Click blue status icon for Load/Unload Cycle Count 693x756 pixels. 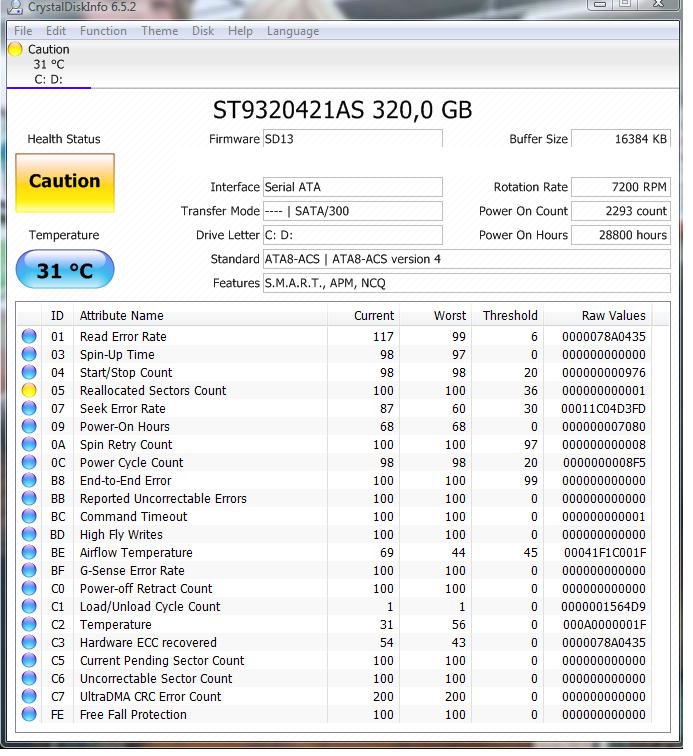point(29,606)
